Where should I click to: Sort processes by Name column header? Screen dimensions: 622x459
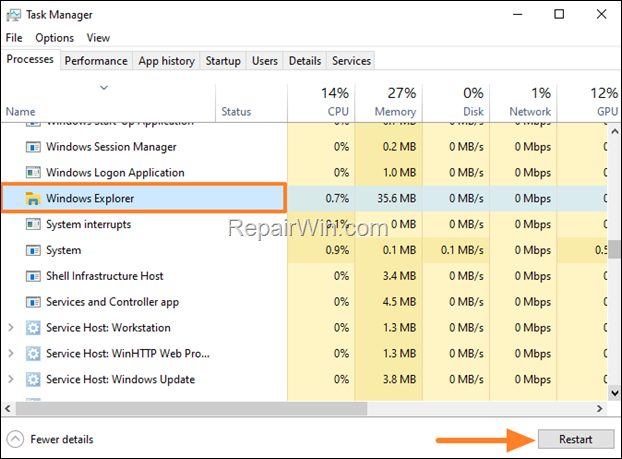click(x=108, y=103)
